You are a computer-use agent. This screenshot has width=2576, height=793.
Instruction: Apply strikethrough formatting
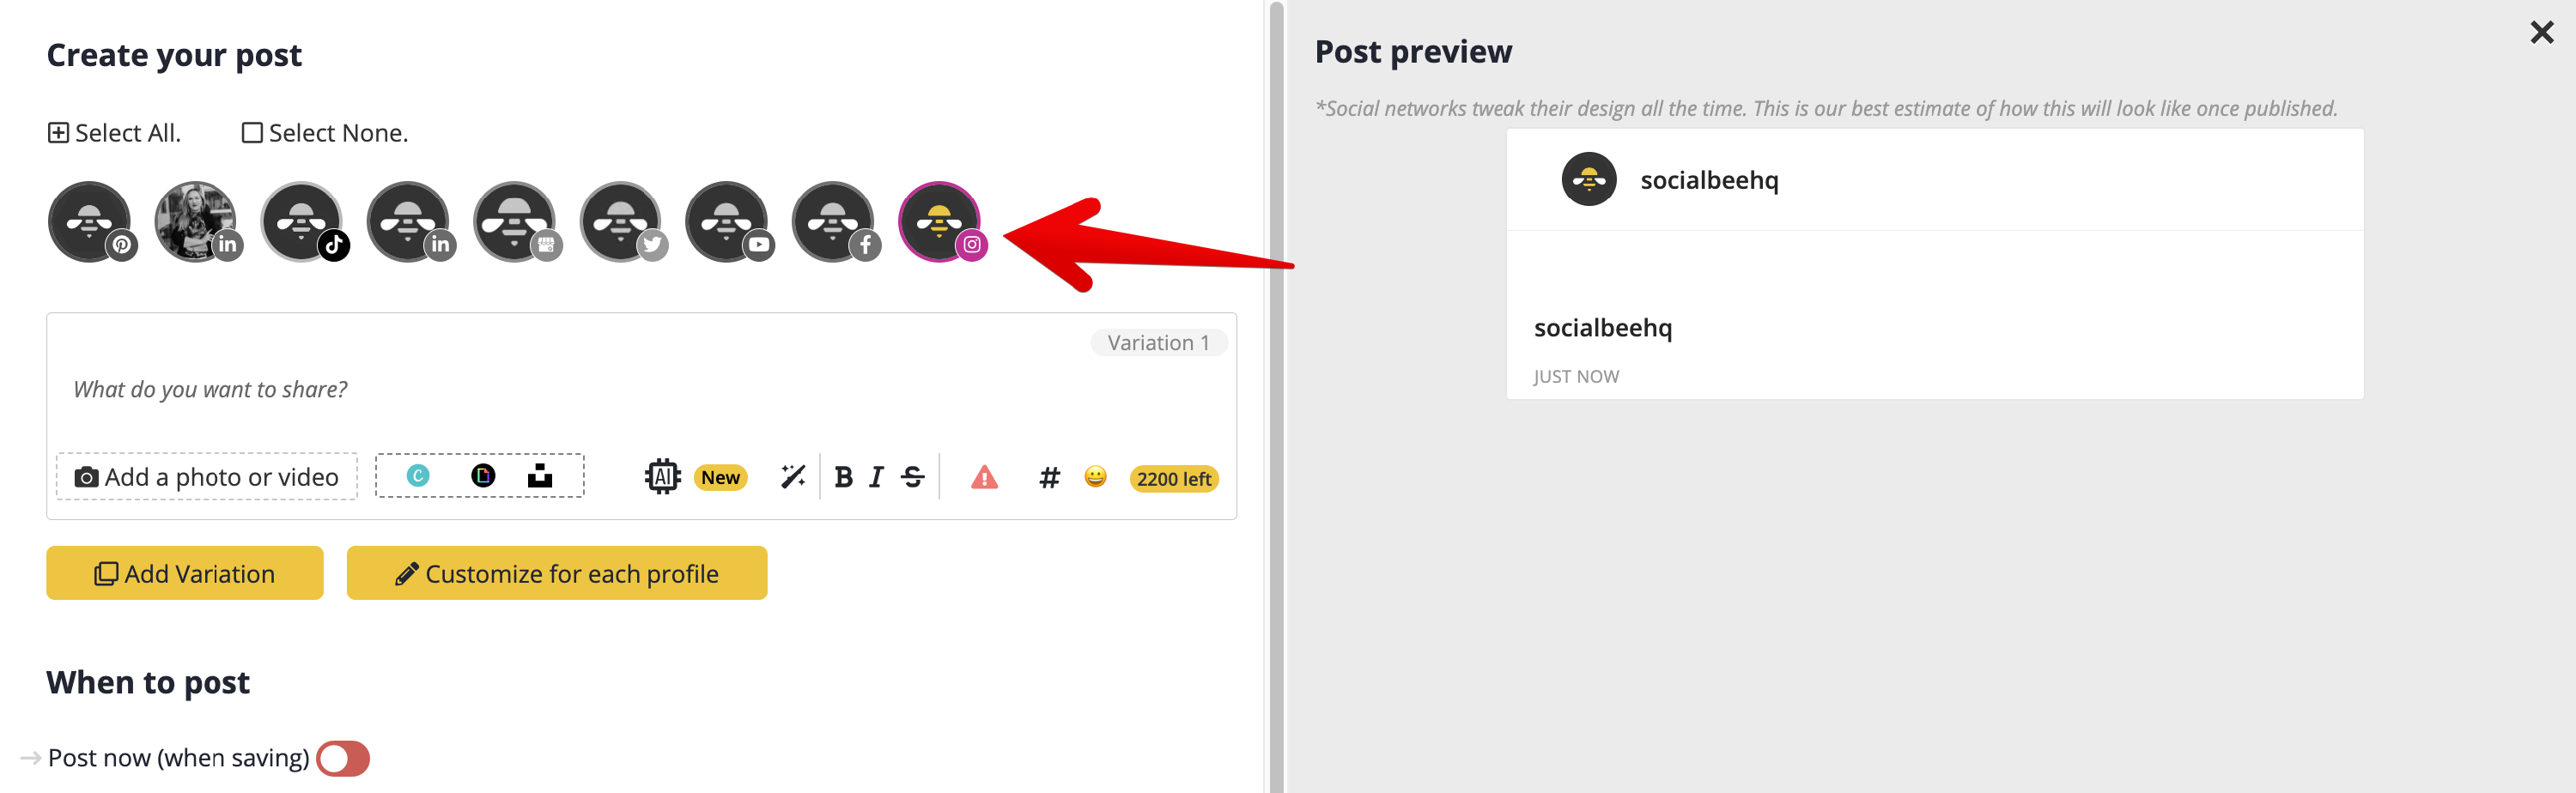pos(912,477)
